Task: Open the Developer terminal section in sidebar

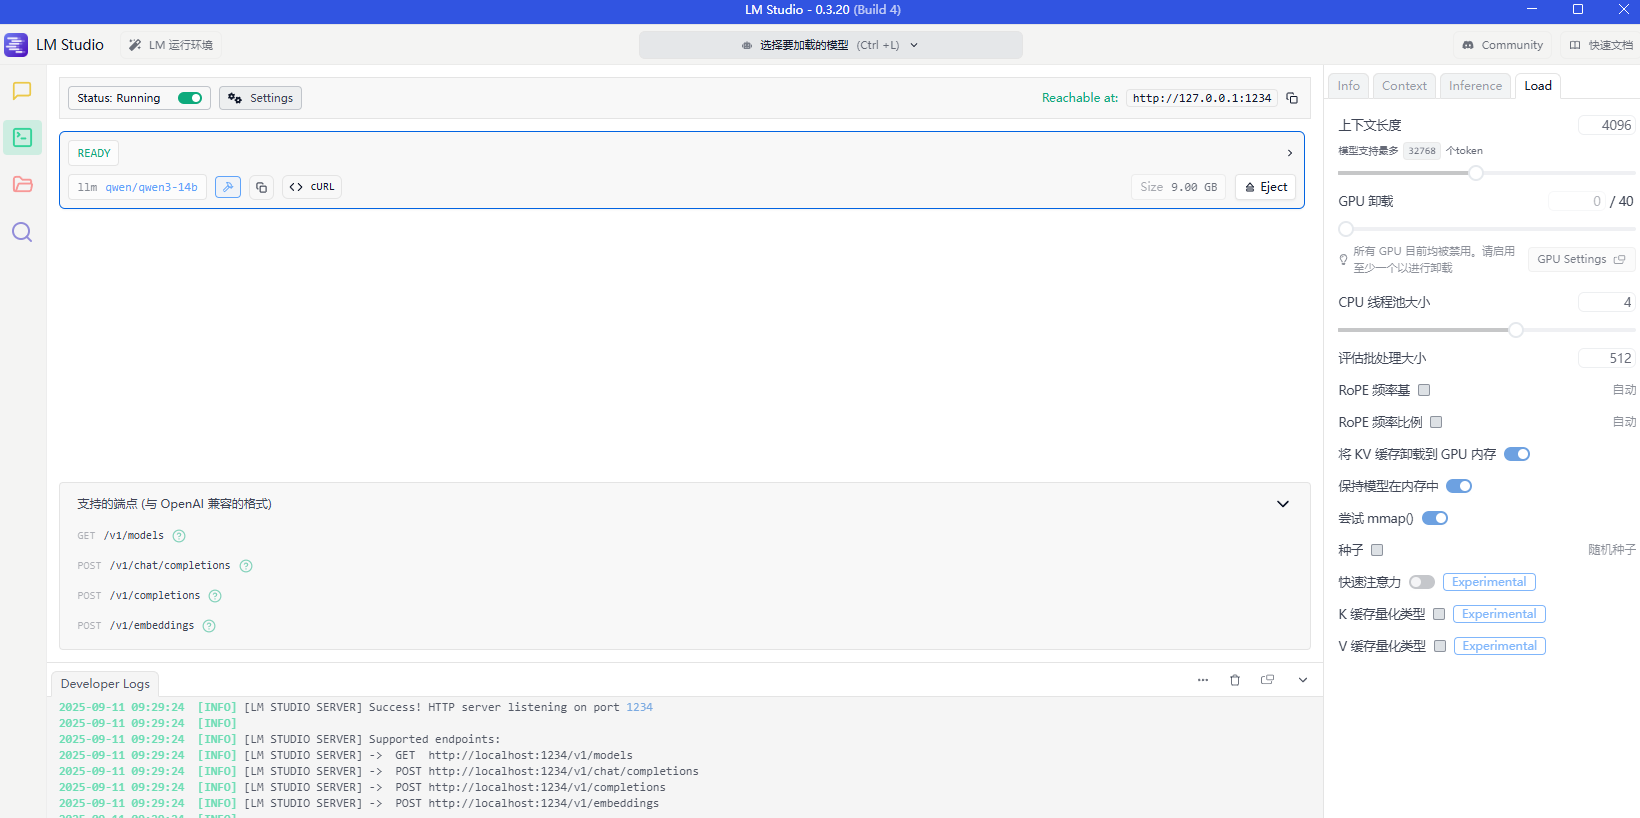Action: tap(22, 138)
